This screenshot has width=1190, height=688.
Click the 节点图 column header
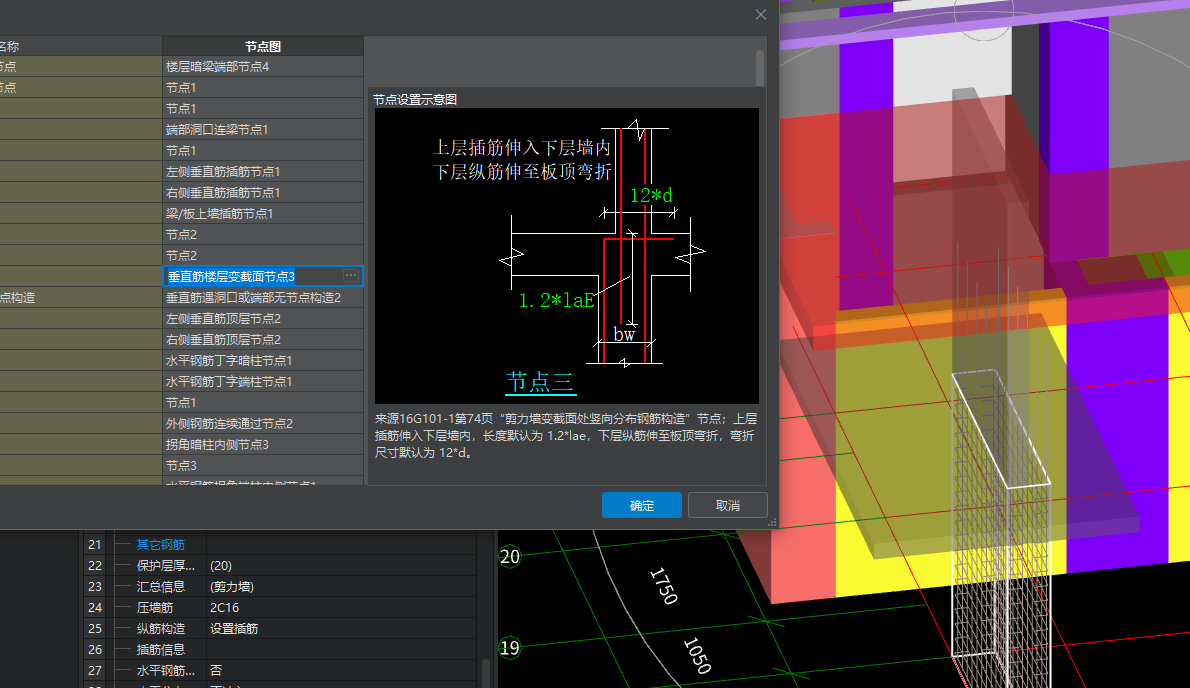point(263,46)
